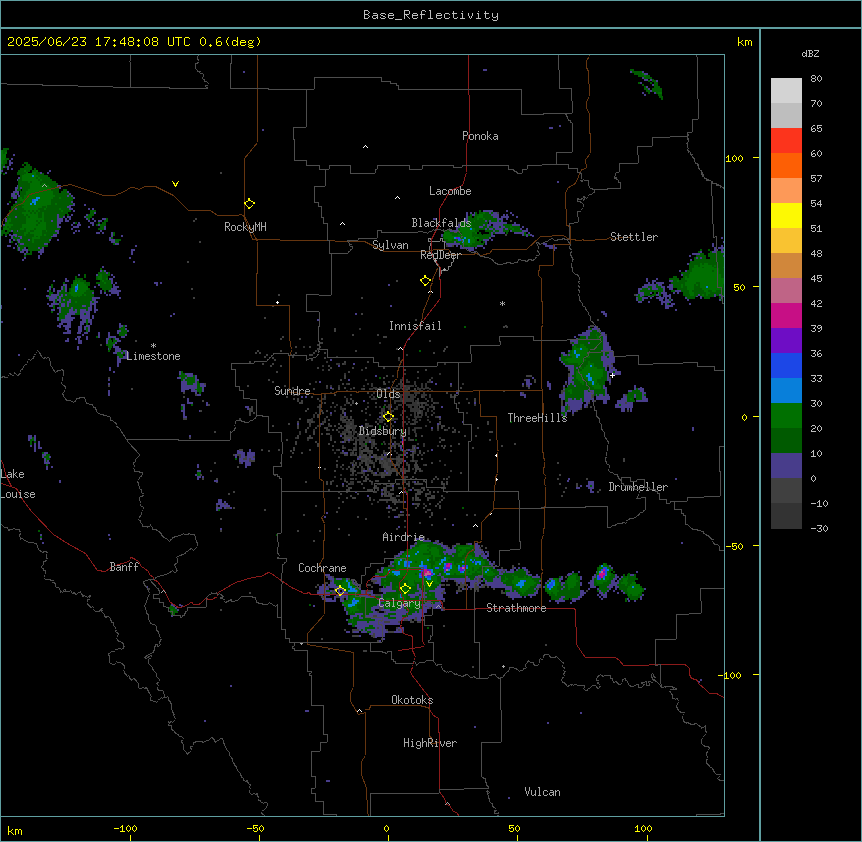Viewport: 862px width, 842px height.
Task: Click the Airdrie city label
Action: [404, 537]
